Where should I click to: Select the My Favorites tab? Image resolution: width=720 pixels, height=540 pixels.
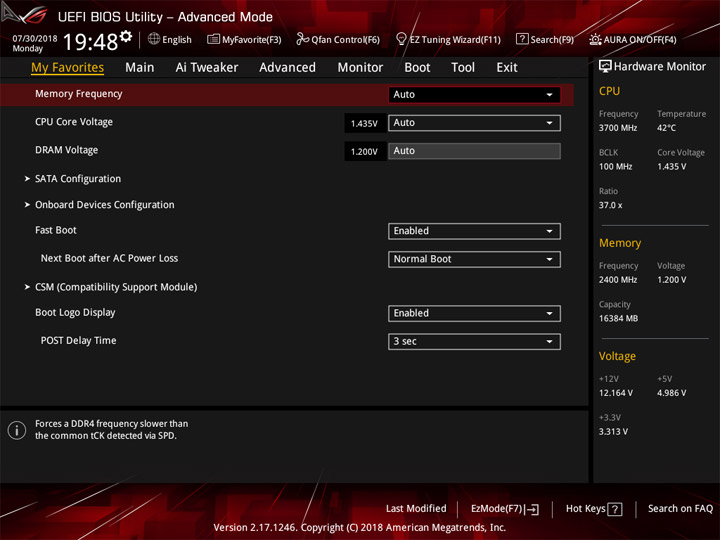point(68,68)
